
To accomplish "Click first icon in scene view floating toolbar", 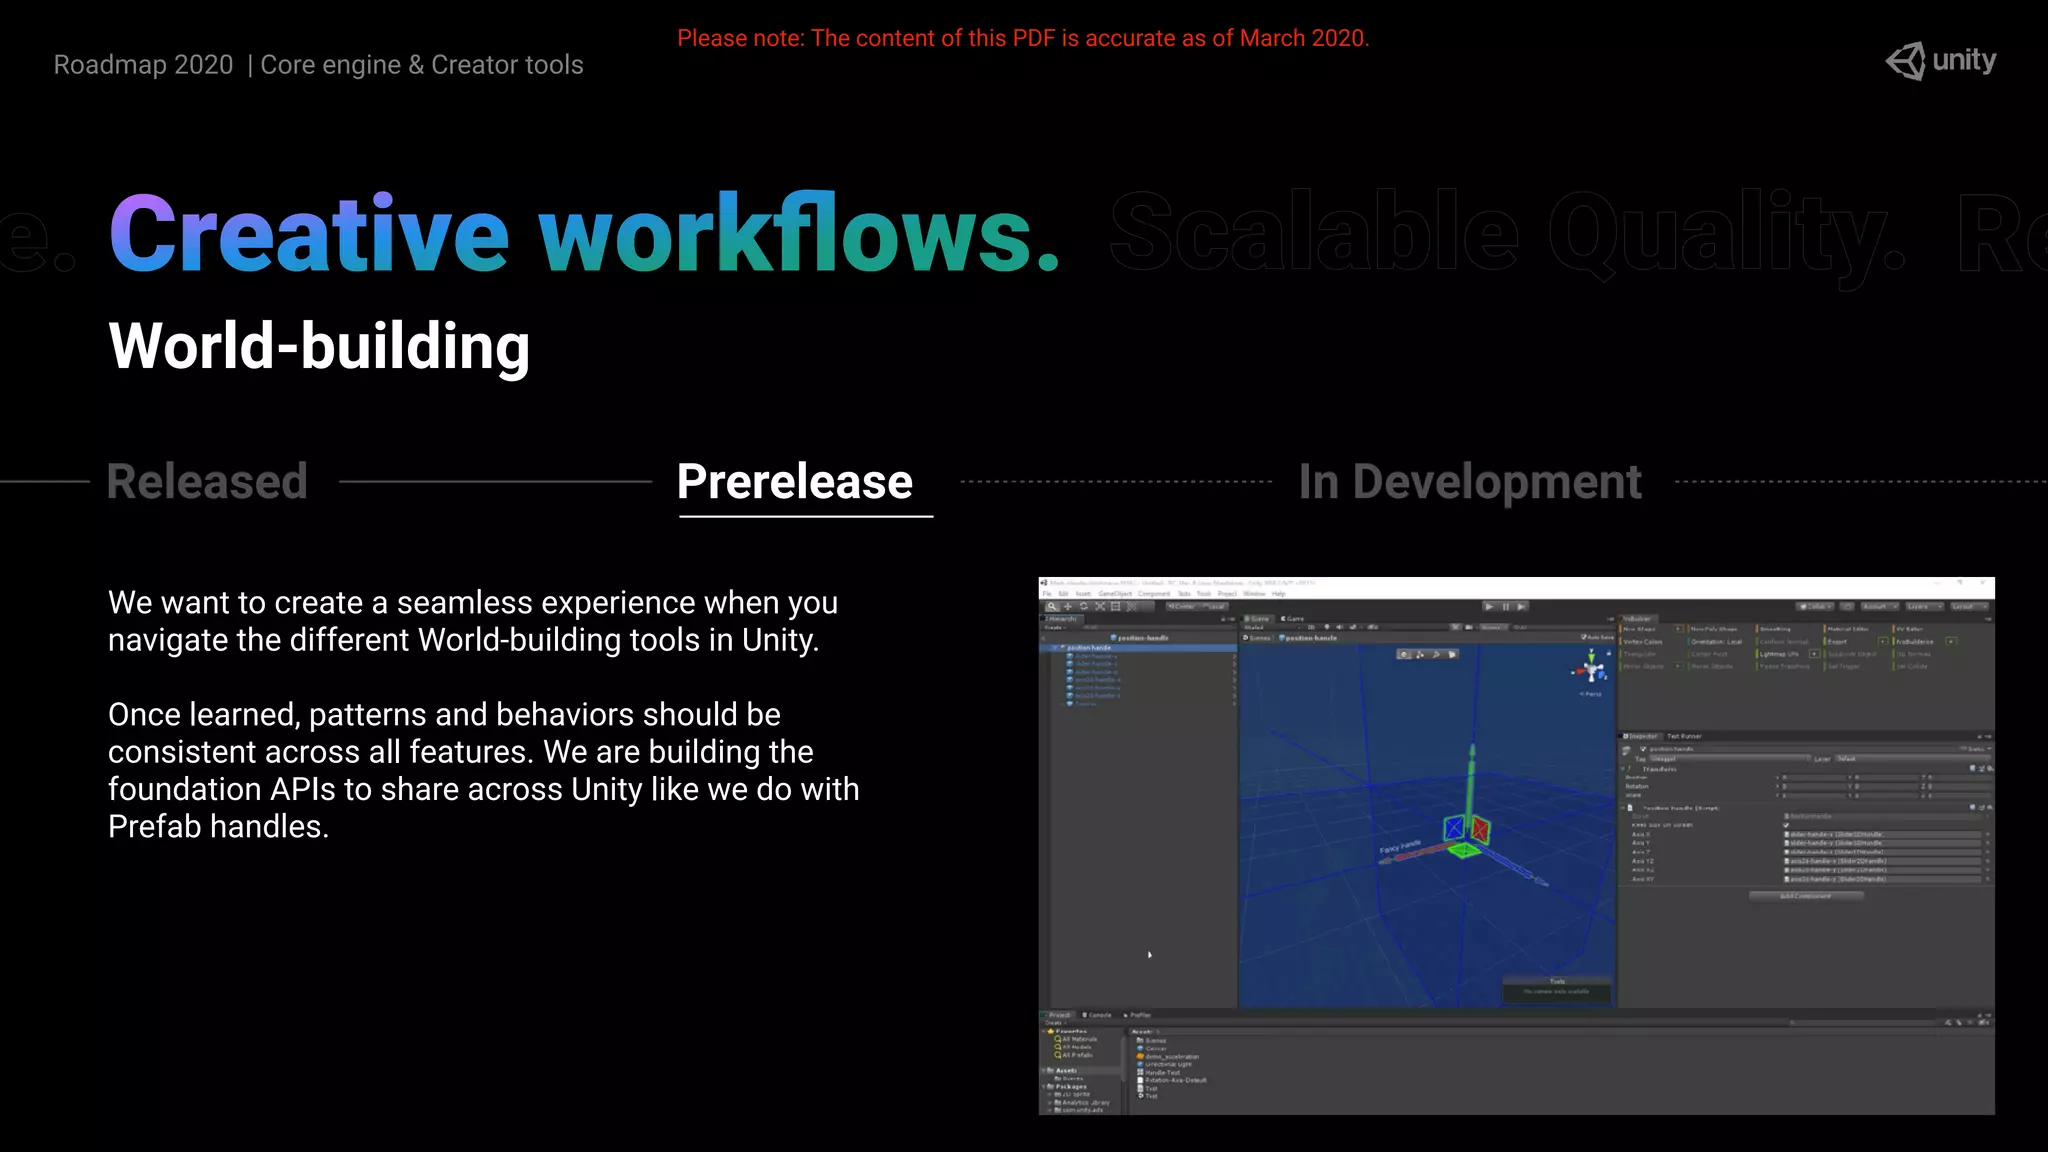I will point(1404,654).
